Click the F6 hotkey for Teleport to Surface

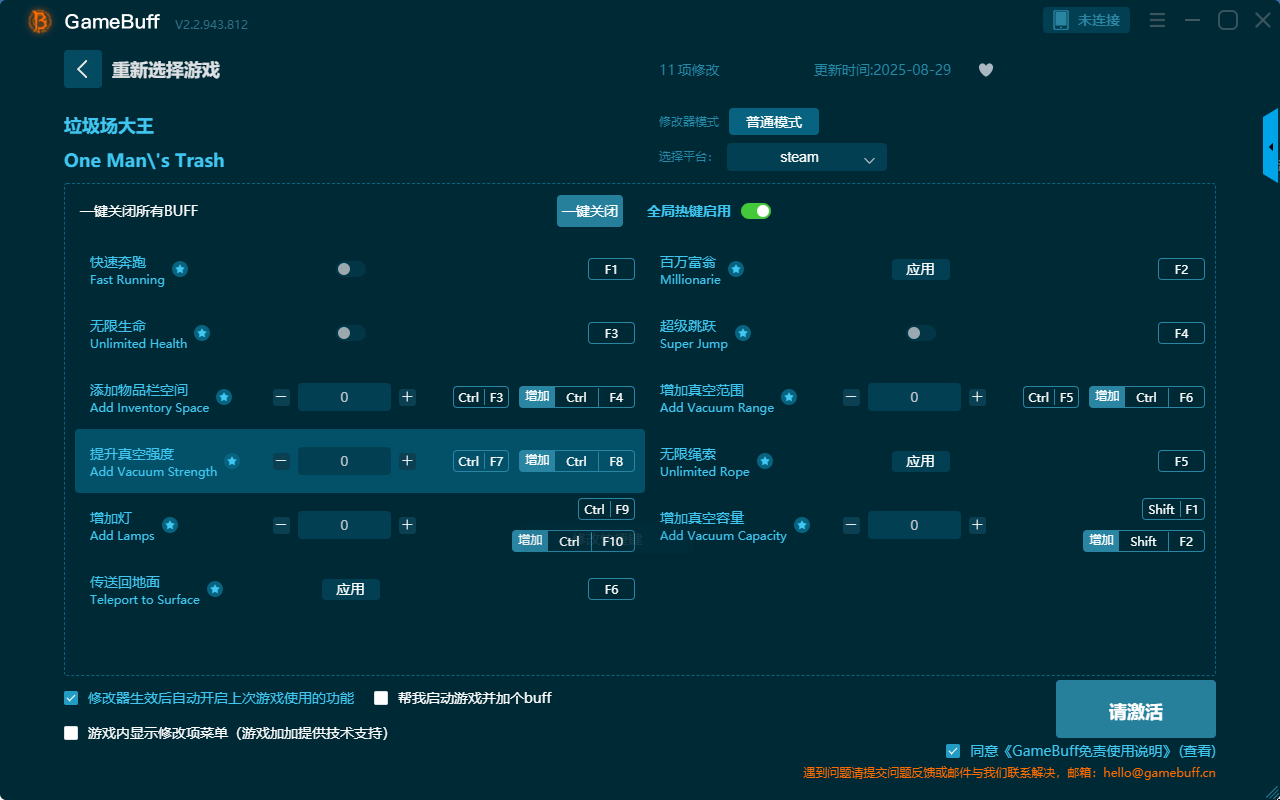pos(611,589)
